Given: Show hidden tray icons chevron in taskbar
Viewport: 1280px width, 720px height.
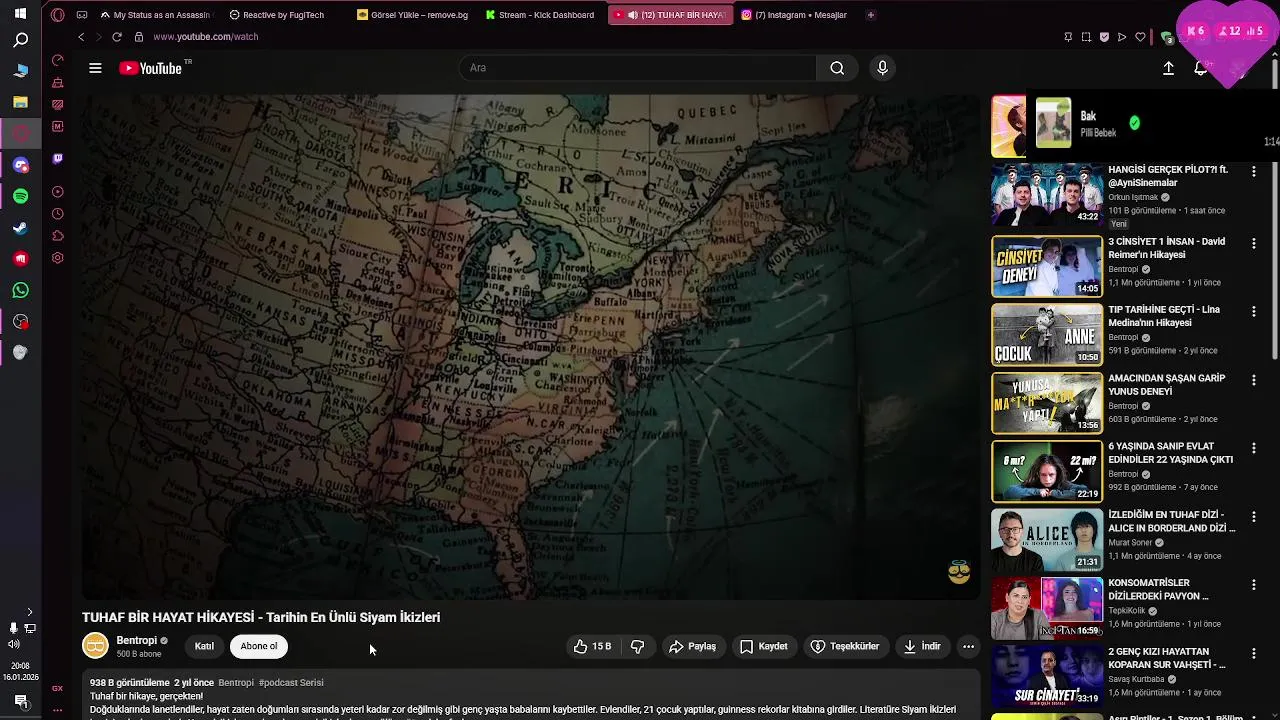Looking at the screenshot, I should (29, 612).
